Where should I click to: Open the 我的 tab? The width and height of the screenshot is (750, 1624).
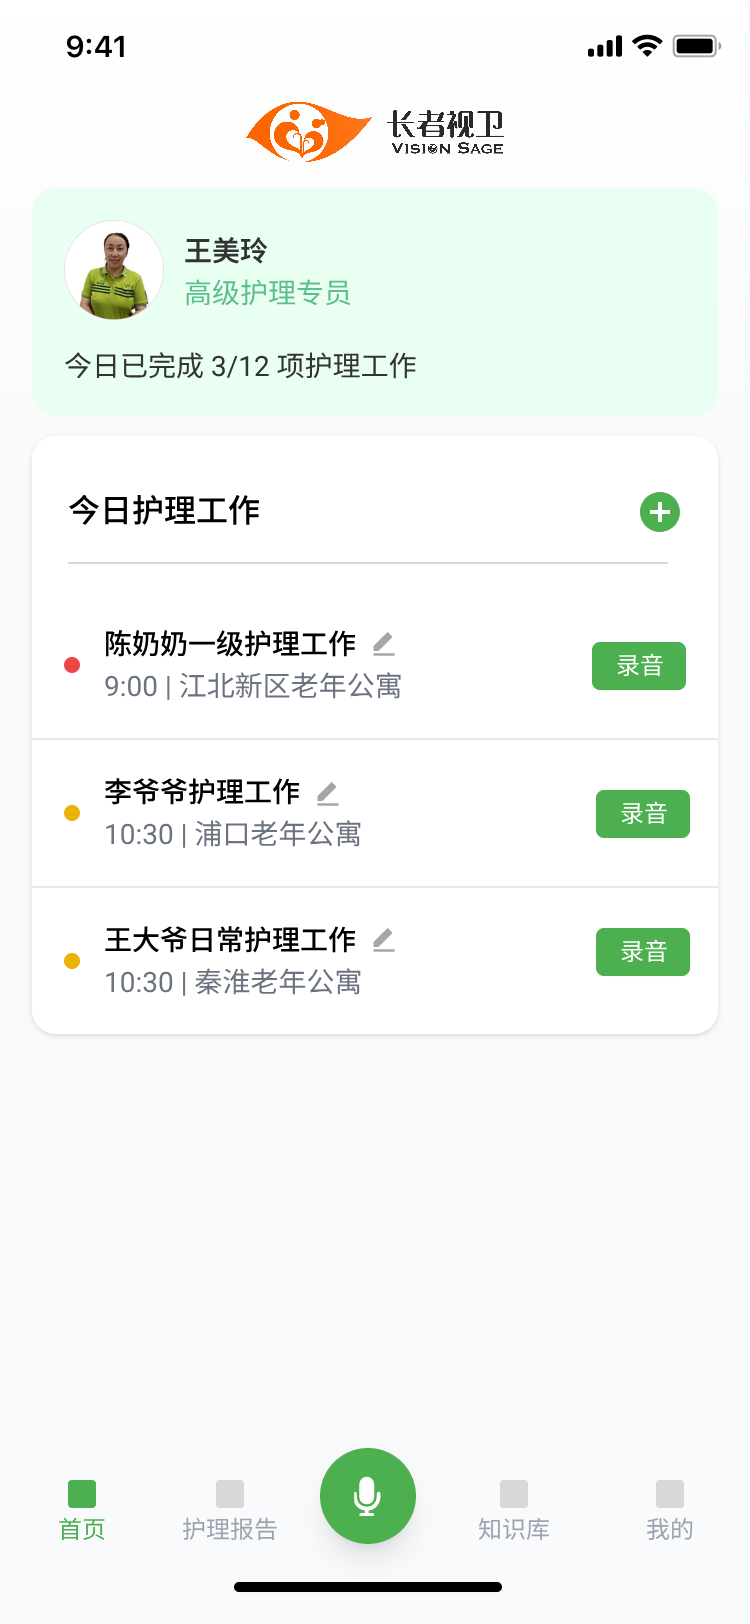pos(669,1509)
